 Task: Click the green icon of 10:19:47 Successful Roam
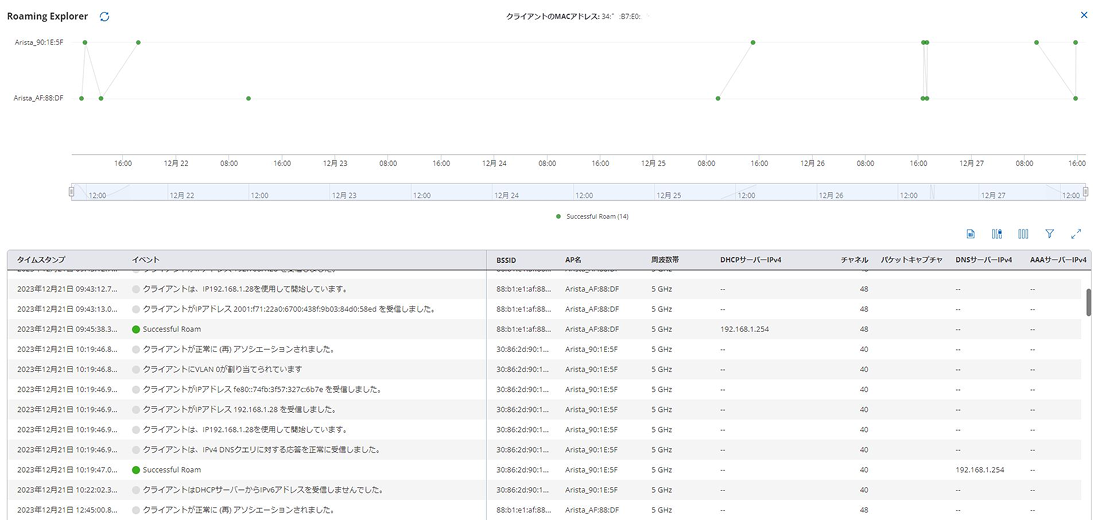(136, 470)
